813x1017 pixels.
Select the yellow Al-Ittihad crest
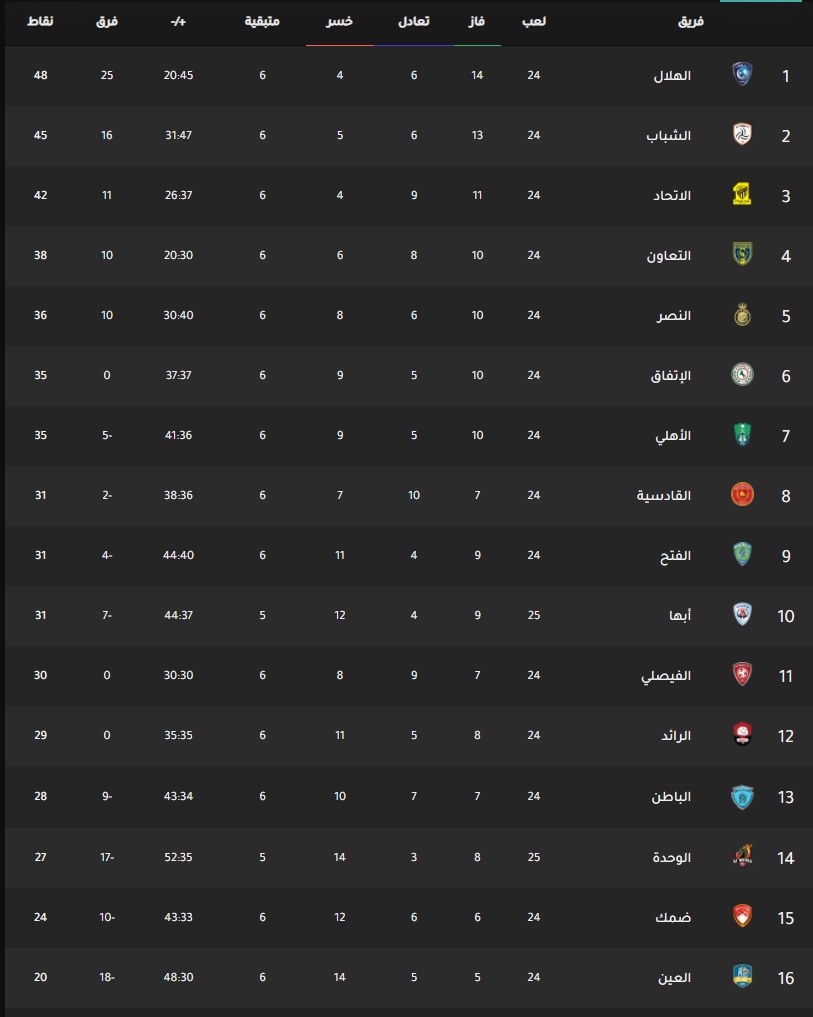pyautogui.click(x=742, y=195)
